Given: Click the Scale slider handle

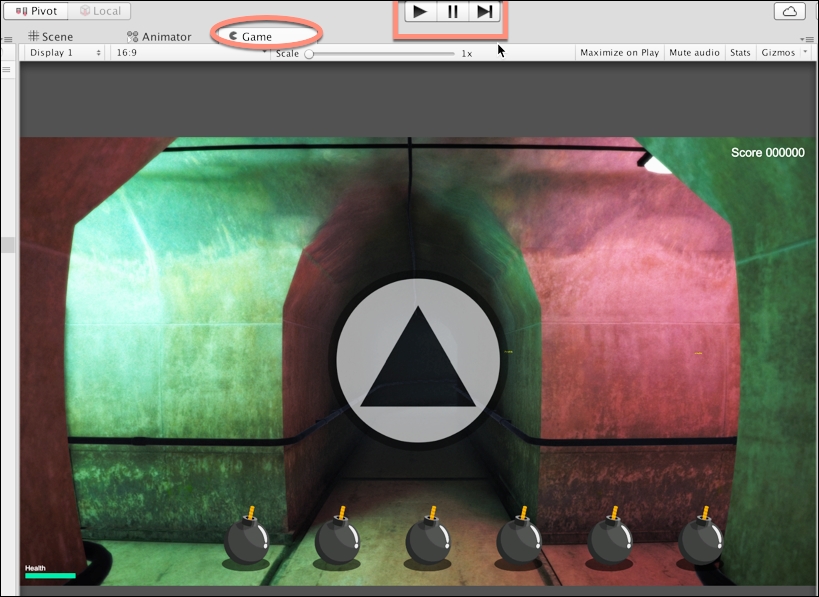Looking at the screenshot, I should click(309, 54).
